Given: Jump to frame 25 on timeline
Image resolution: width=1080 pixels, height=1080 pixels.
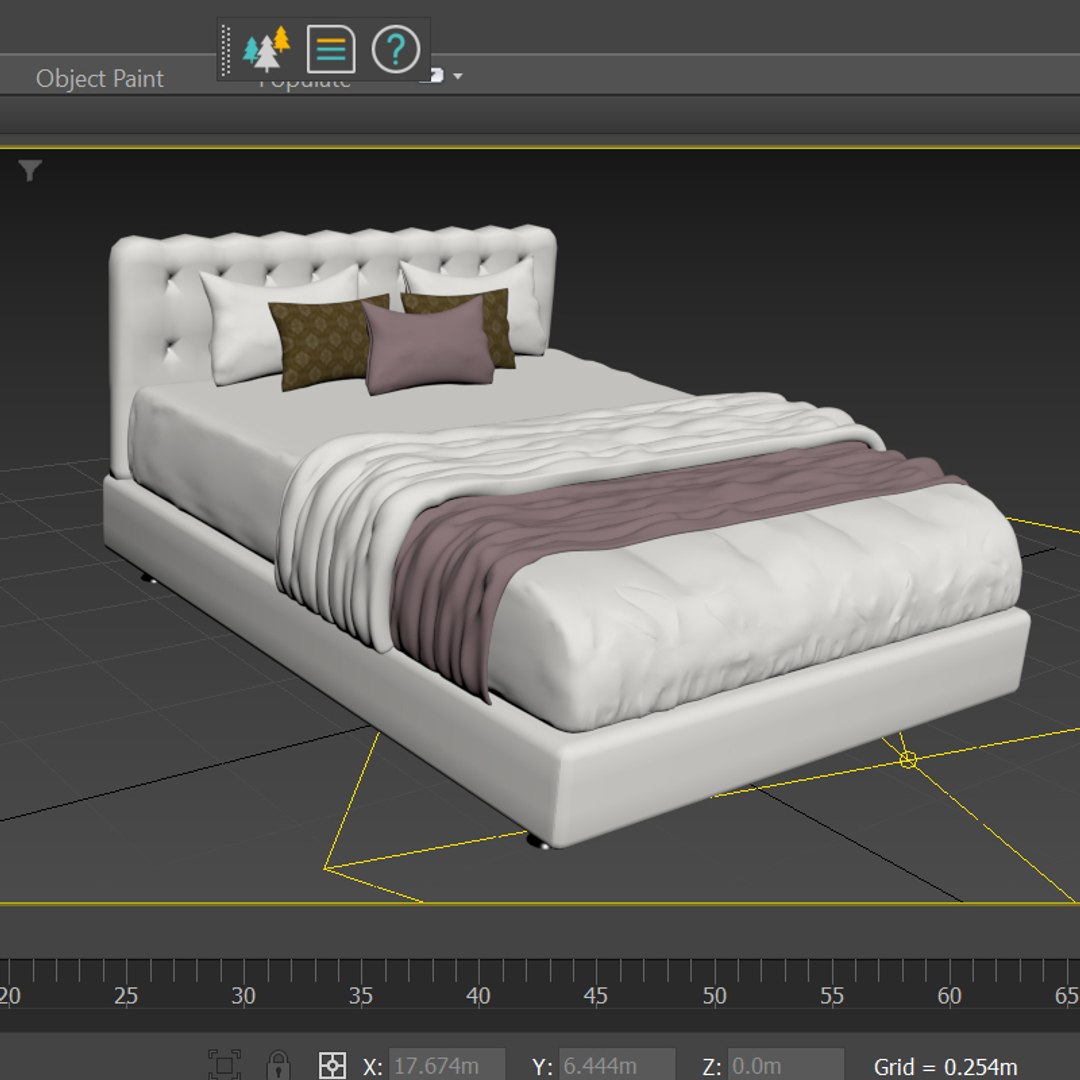Looking at the screenshot, I should click(126, 995).
